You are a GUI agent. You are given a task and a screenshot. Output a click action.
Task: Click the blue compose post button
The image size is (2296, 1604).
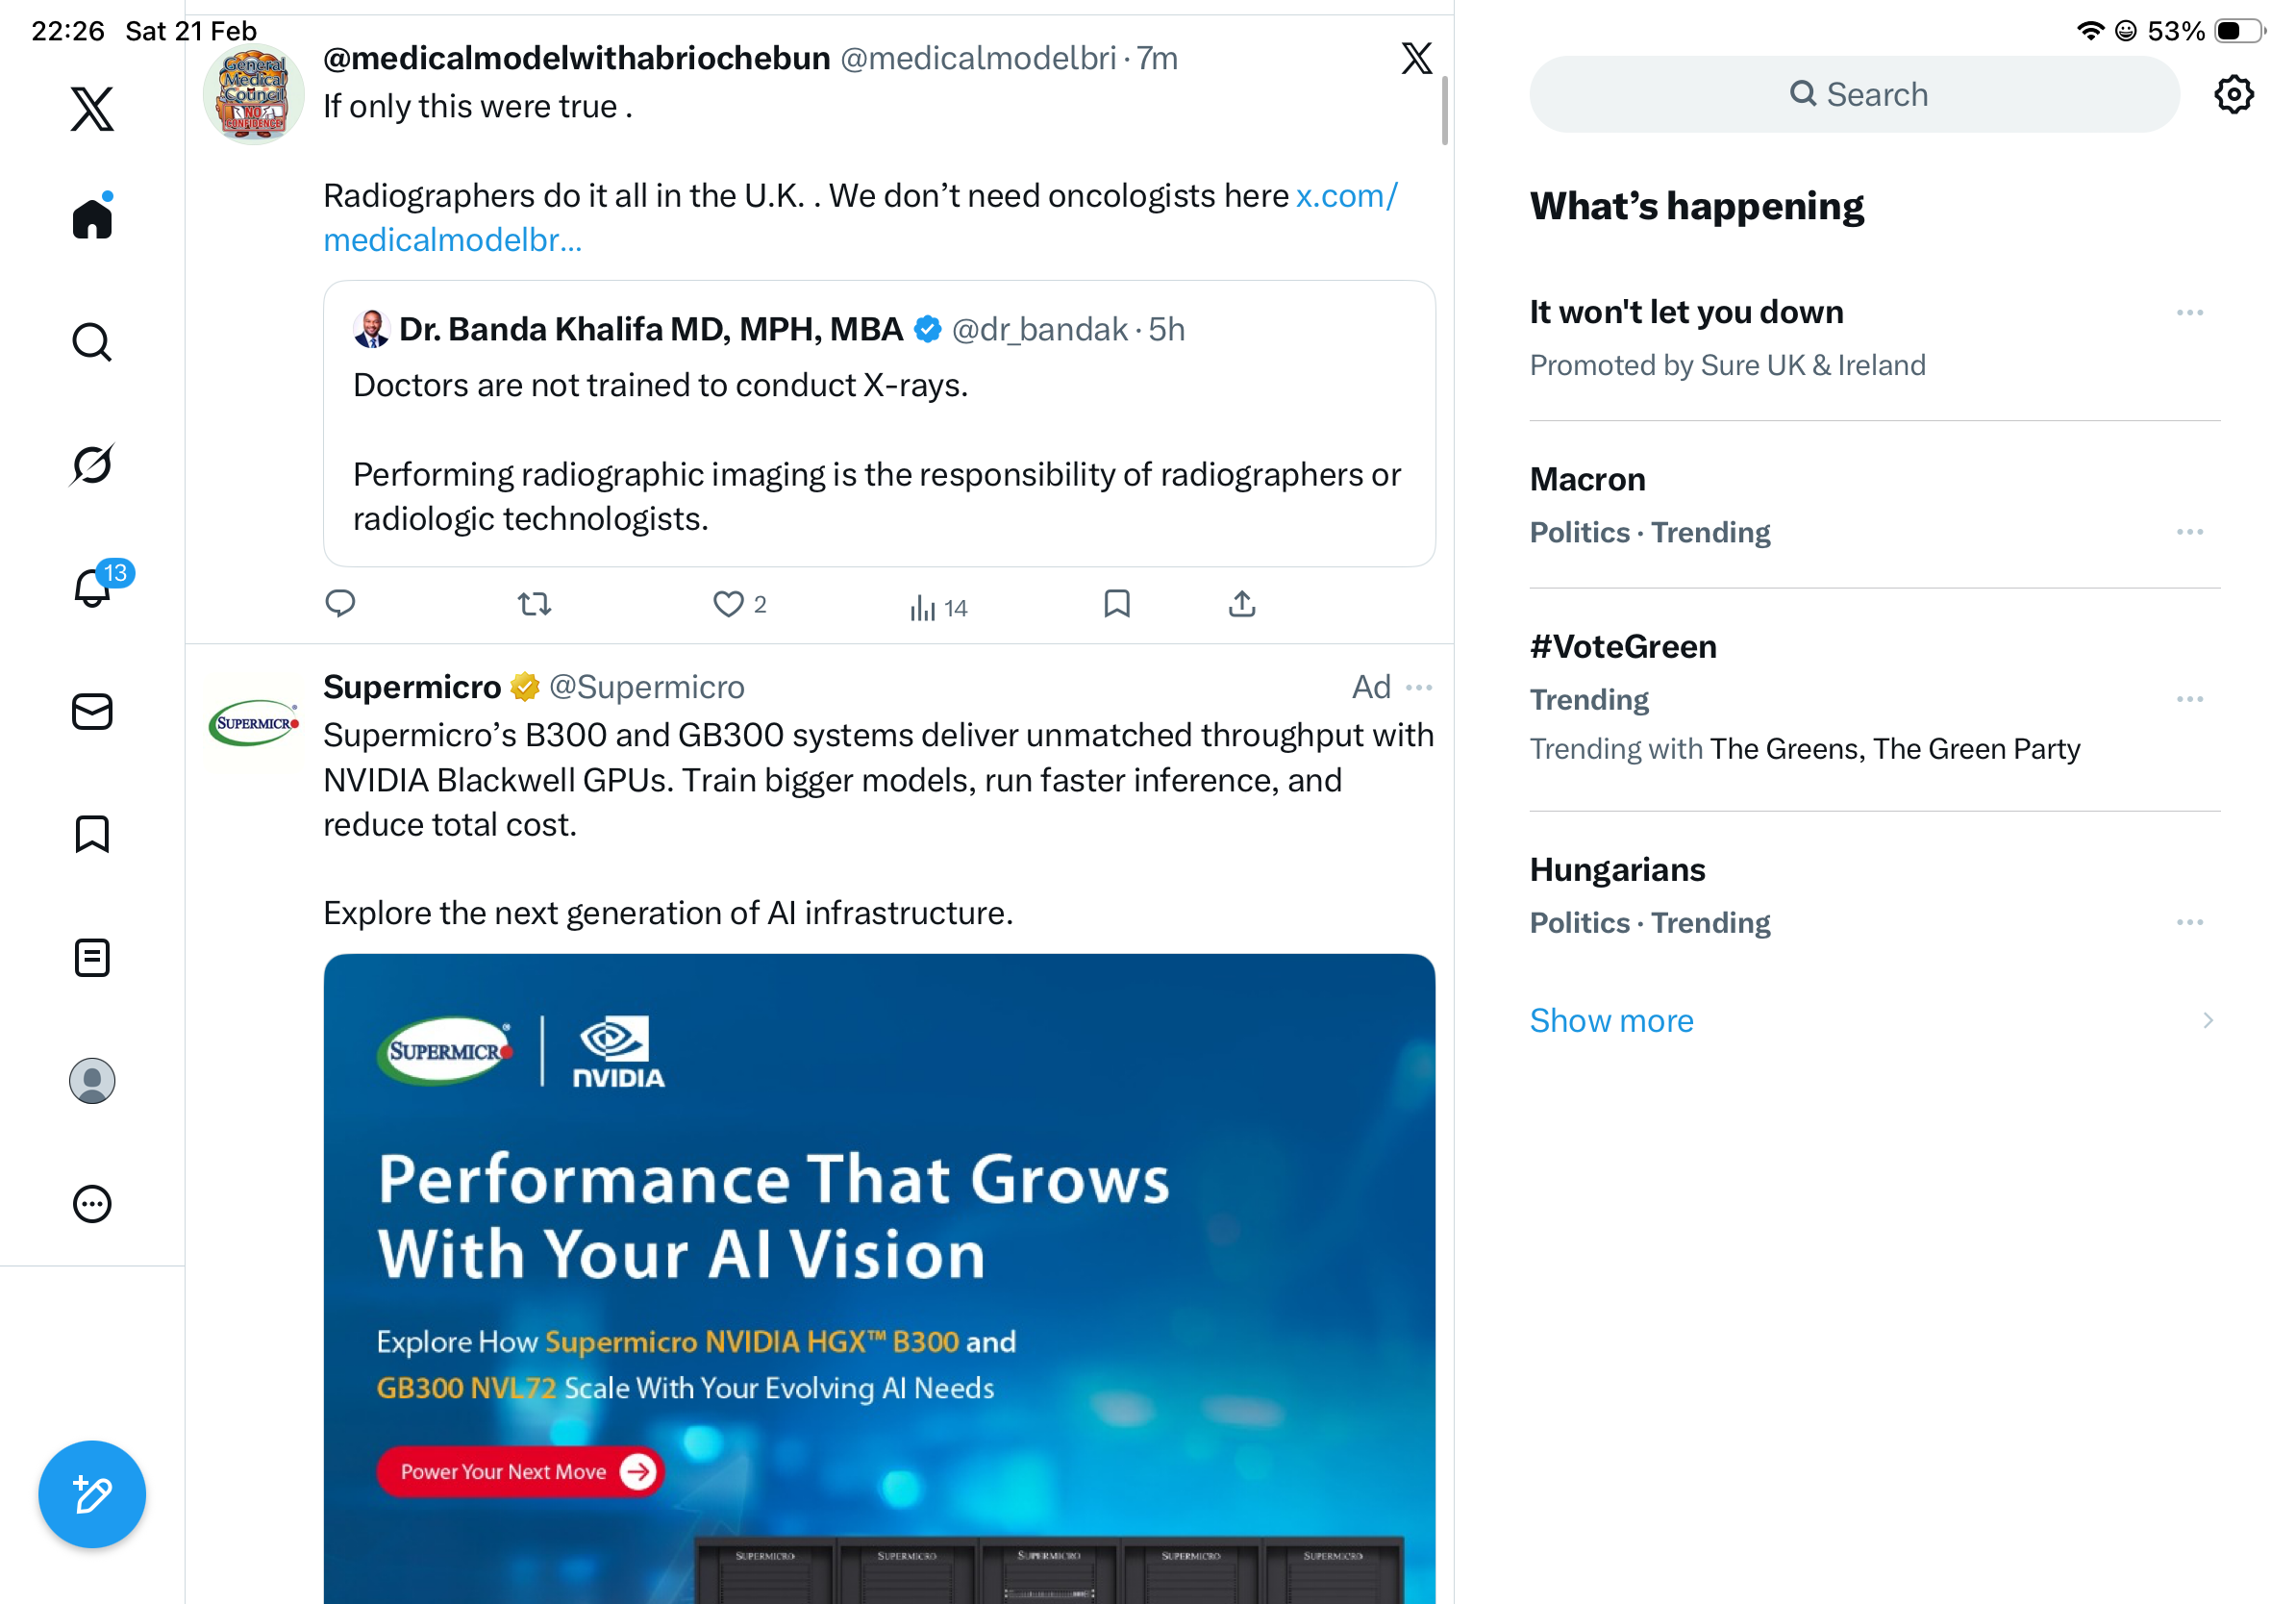point(92,1494)
